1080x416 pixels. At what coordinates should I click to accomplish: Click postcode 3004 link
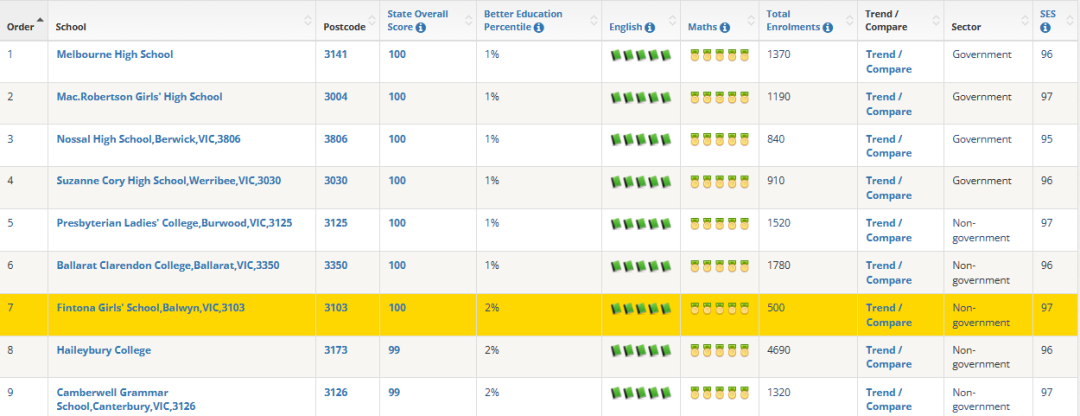(335, 96)
